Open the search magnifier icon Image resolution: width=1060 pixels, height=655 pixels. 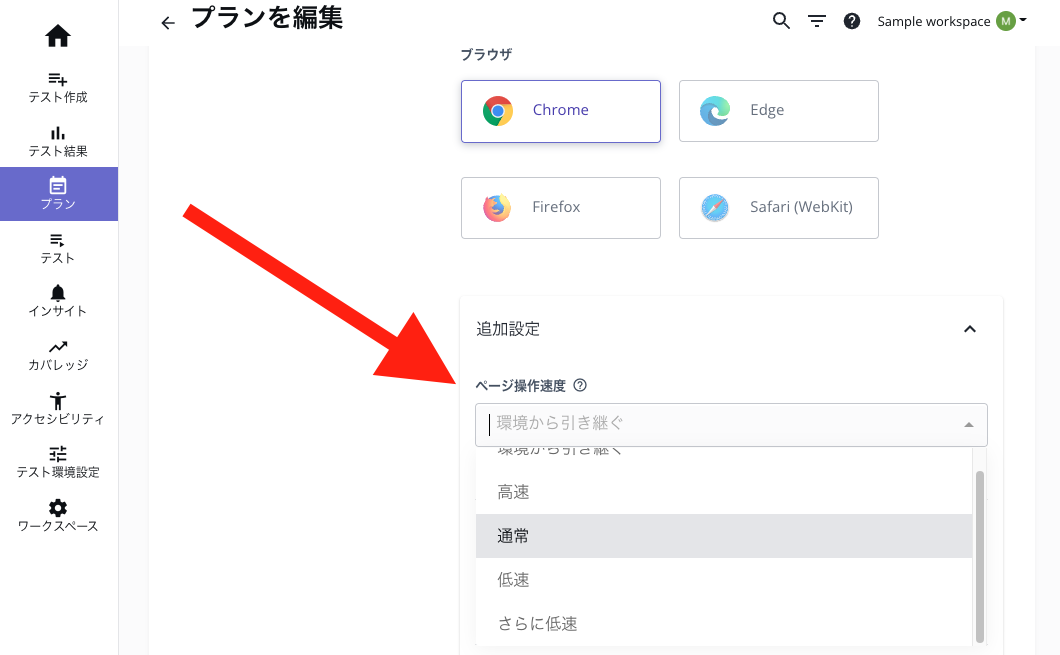pos(781,21)
